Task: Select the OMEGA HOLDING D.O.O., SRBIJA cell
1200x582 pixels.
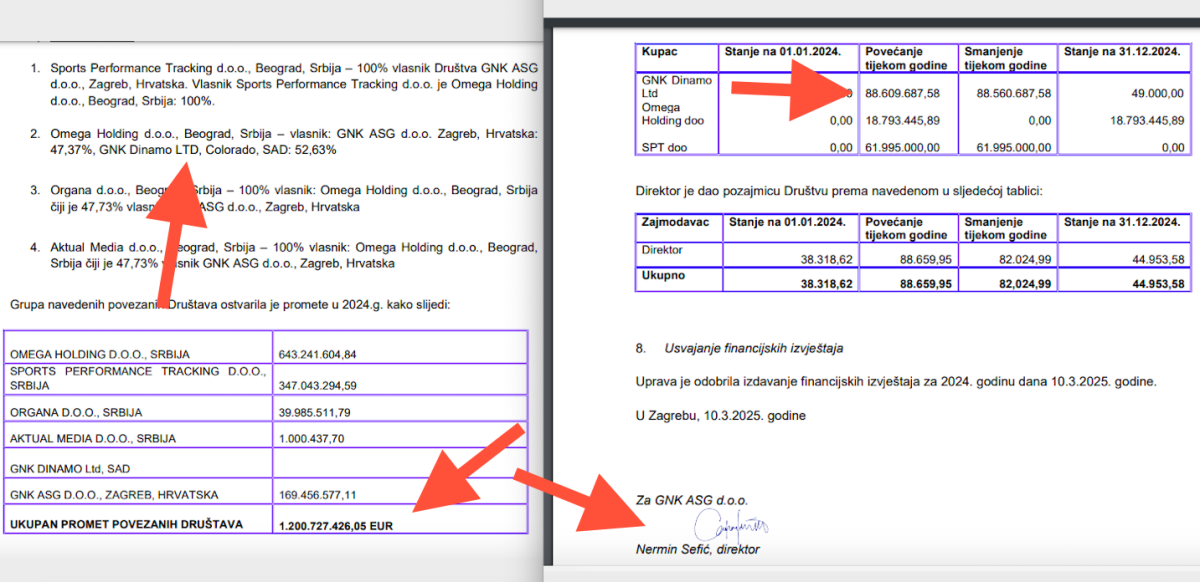Action: click(99, 354)
